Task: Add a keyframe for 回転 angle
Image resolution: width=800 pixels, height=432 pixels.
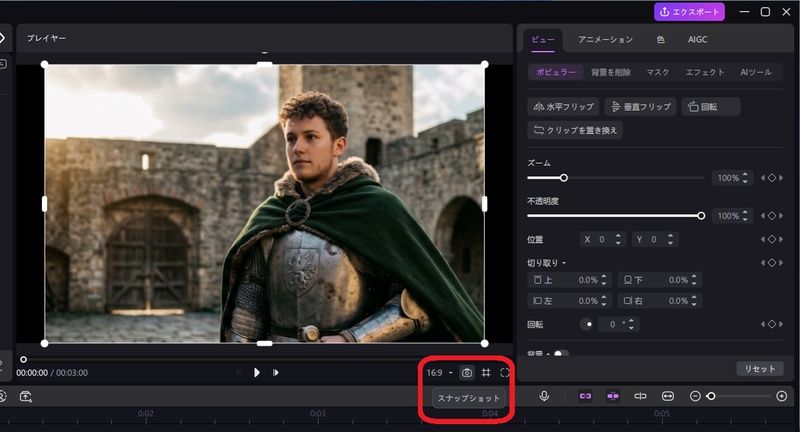Action: click(772, 324)
